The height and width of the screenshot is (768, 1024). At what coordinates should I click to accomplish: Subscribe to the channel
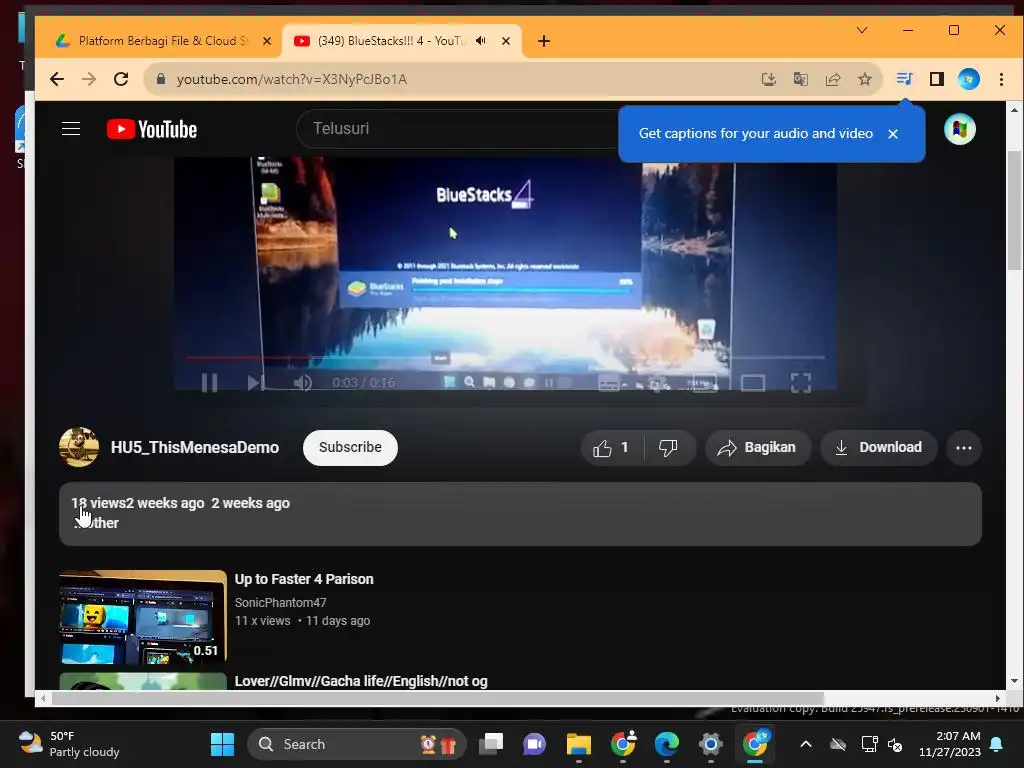pos(350,447)
